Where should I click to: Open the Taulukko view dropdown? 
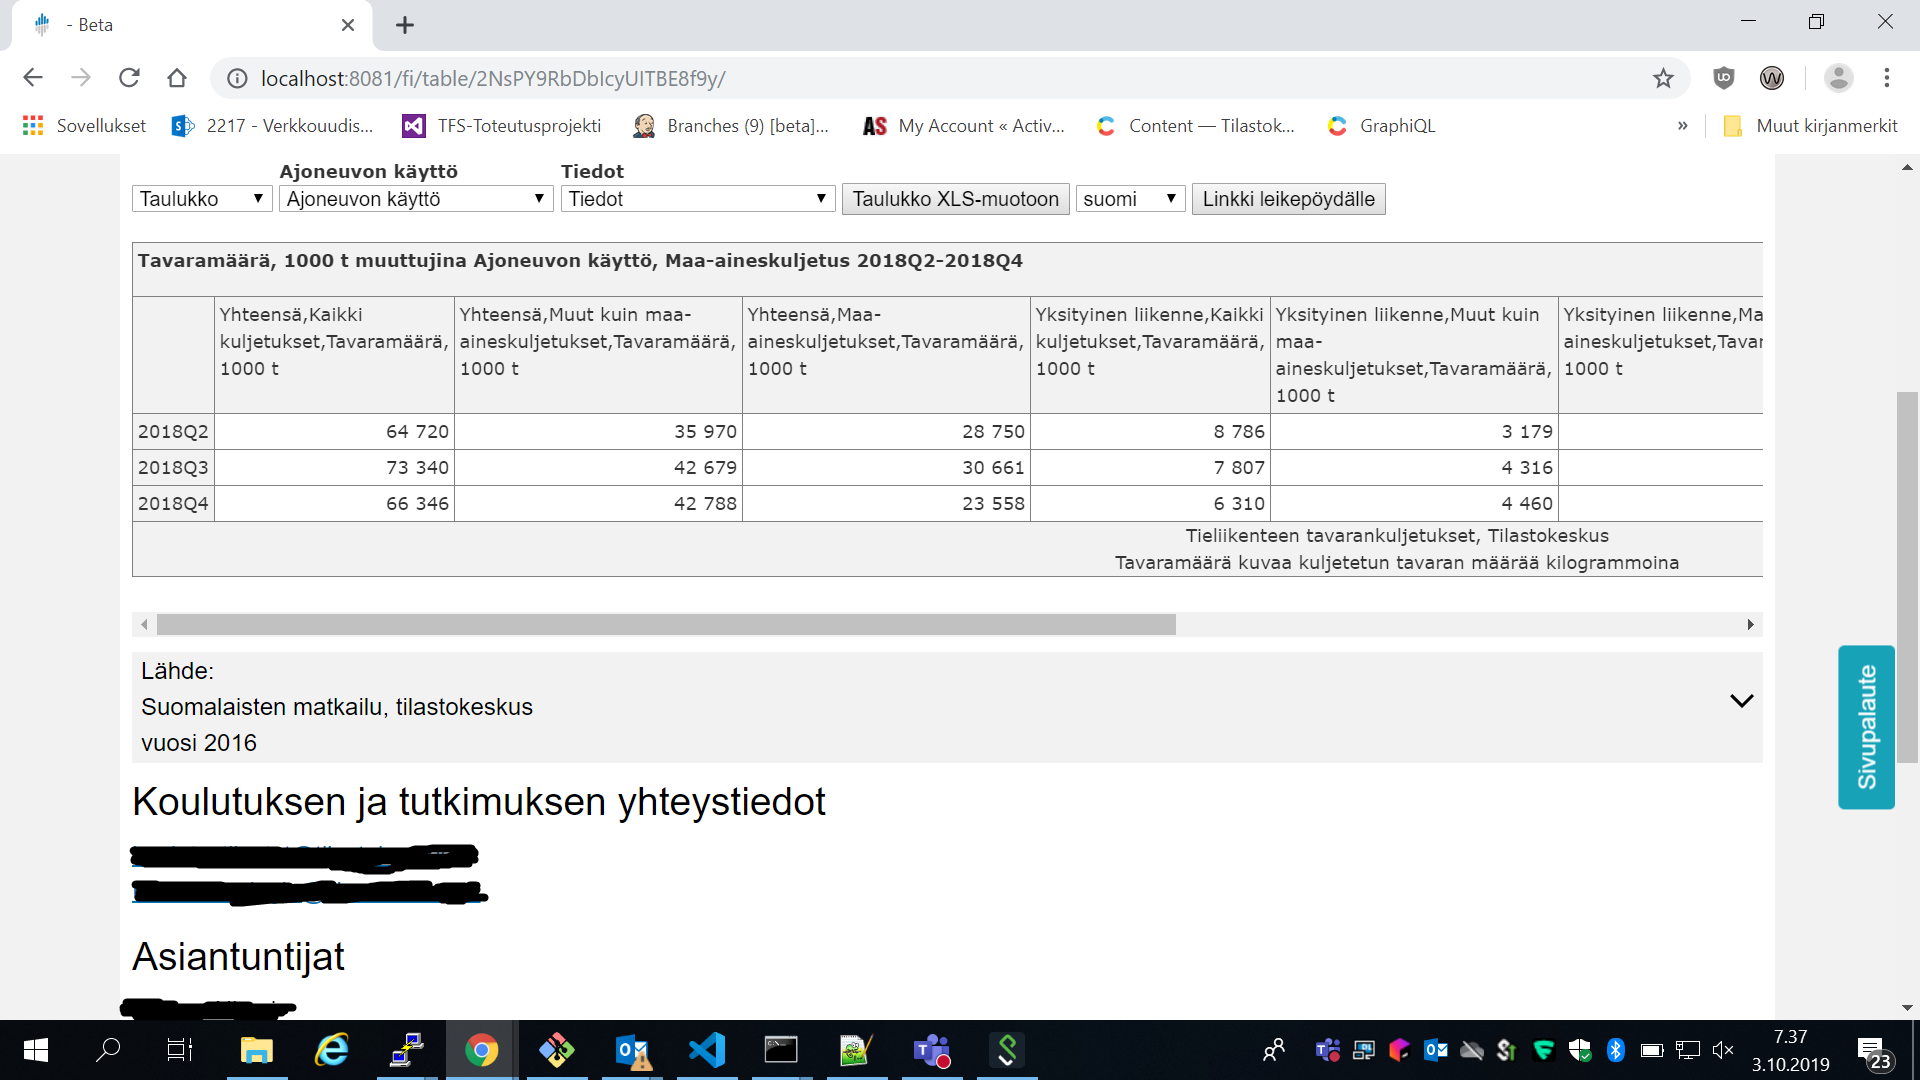pos(201,199)
